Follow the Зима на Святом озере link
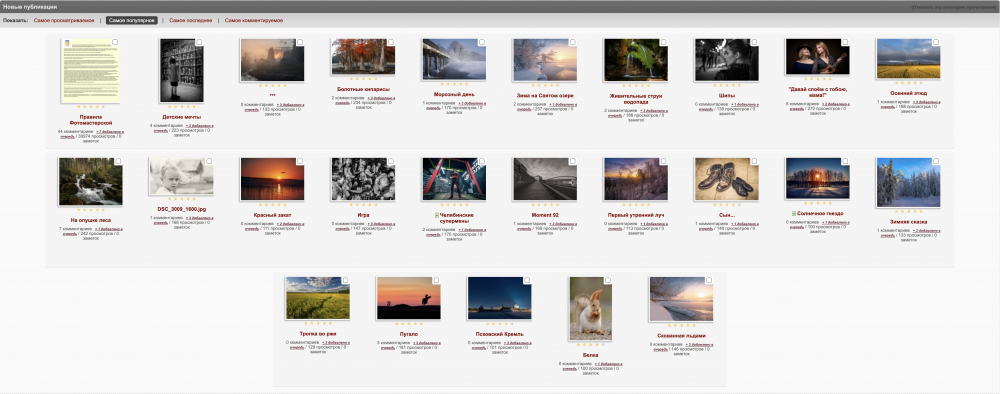The image size is (1000, 394). click(545, 96)
